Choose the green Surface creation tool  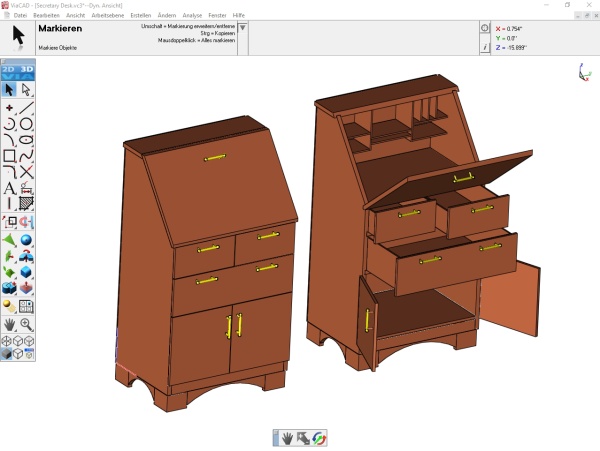pos(10,240)
